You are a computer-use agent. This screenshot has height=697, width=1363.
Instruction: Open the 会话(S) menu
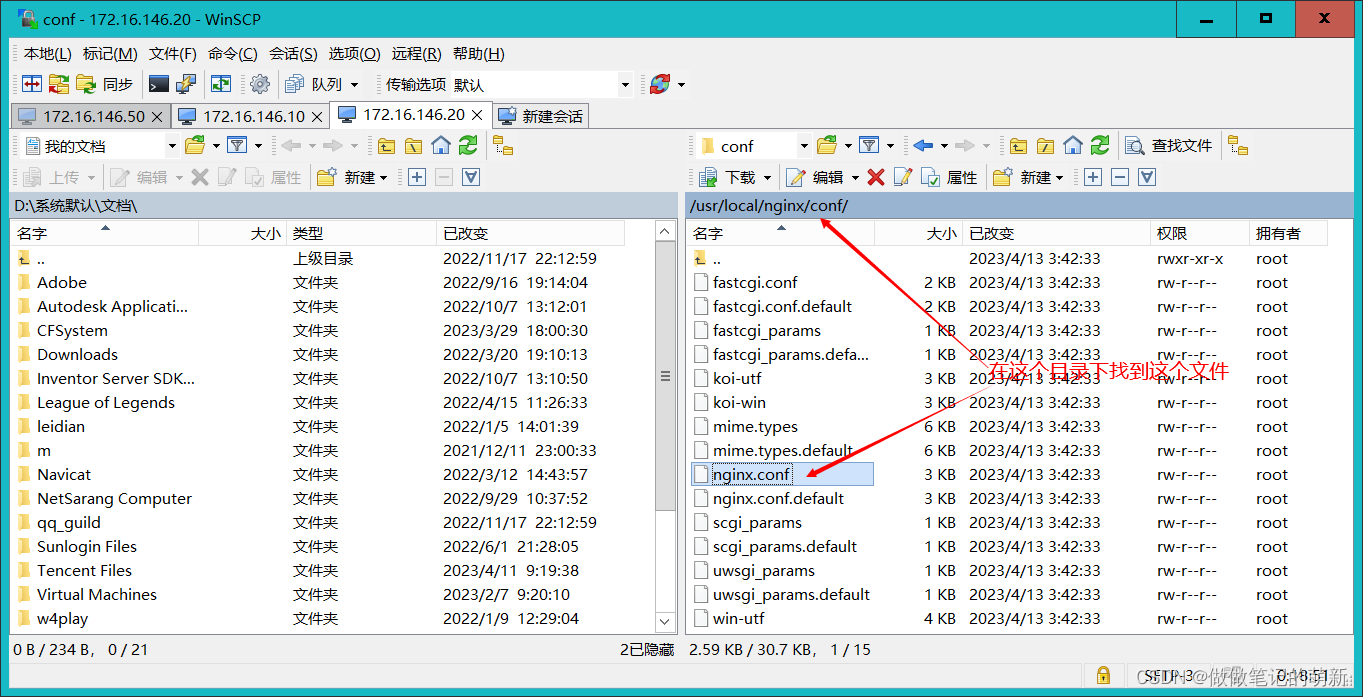point(293,54)
